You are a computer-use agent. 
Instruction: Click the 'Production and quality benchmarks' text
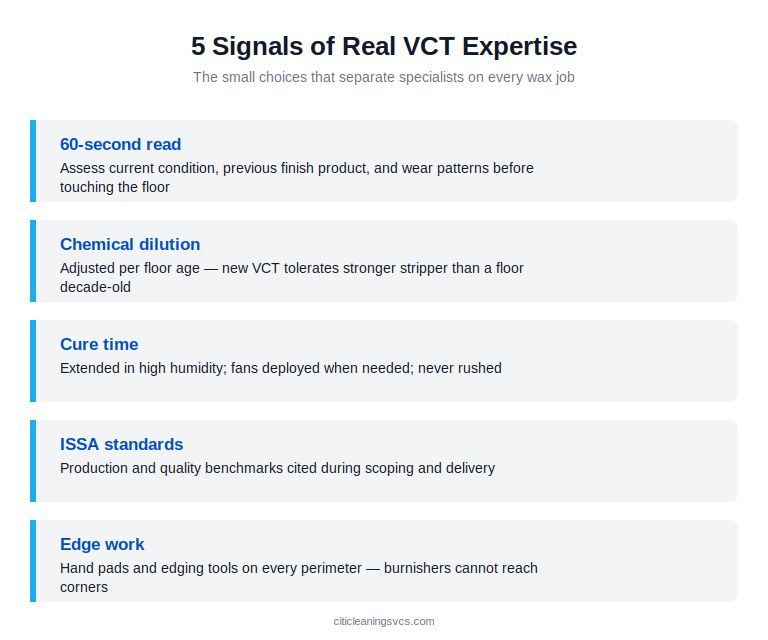click(277, 468)
